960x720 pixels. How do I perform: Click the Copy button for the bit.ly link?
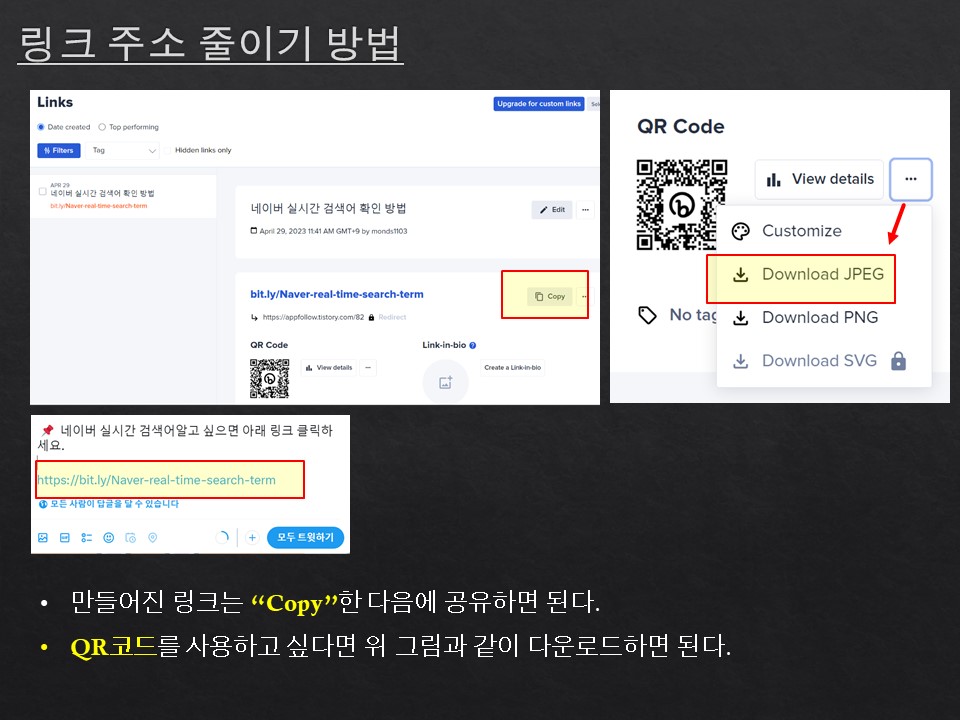tap(550, 296)
